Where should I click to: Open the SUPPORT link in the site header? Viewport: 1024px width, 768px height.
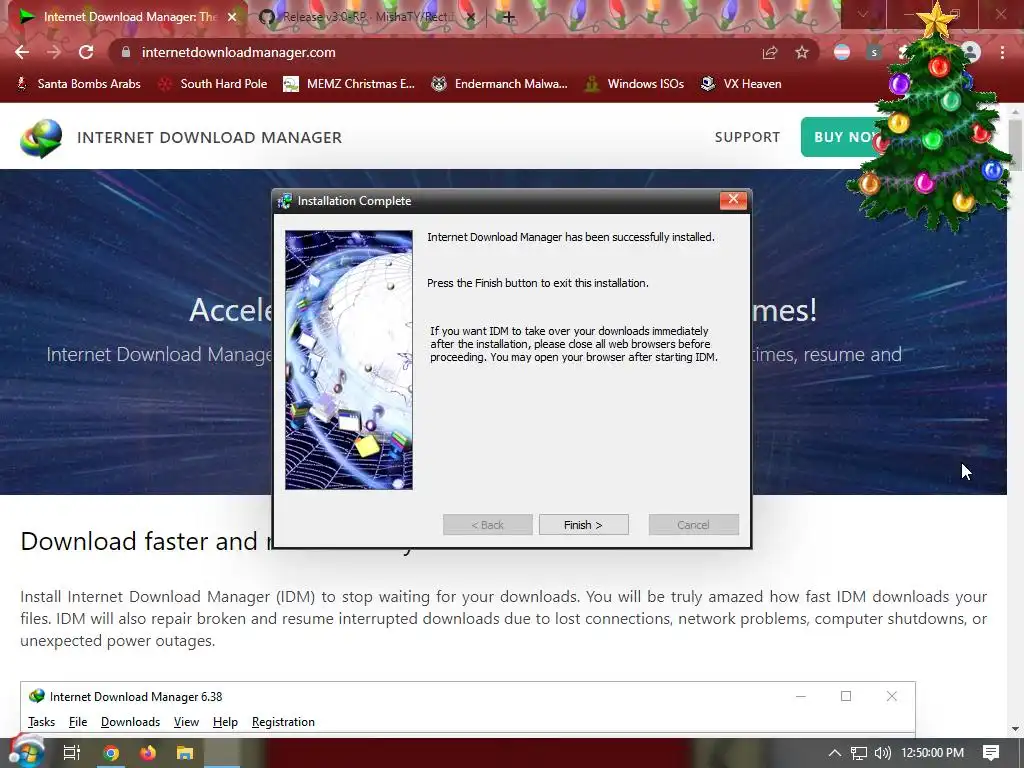pyautogui.click(x=747, y=137)
